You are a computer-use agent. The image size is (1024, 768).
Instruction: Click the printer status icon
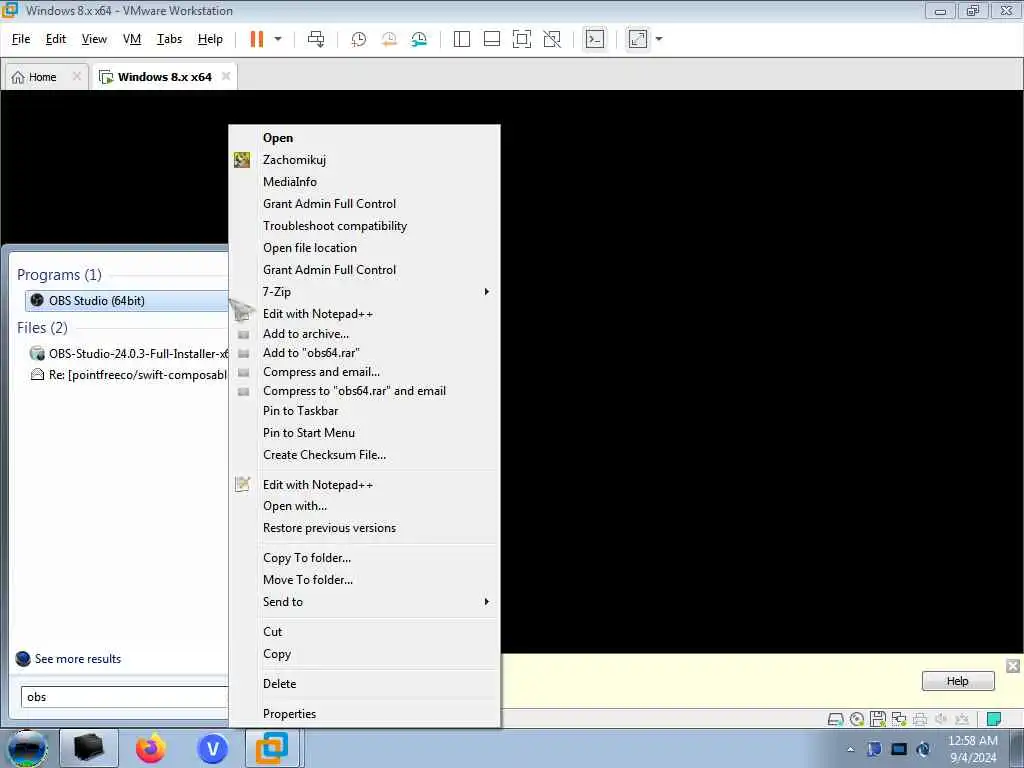click(920, 720)
